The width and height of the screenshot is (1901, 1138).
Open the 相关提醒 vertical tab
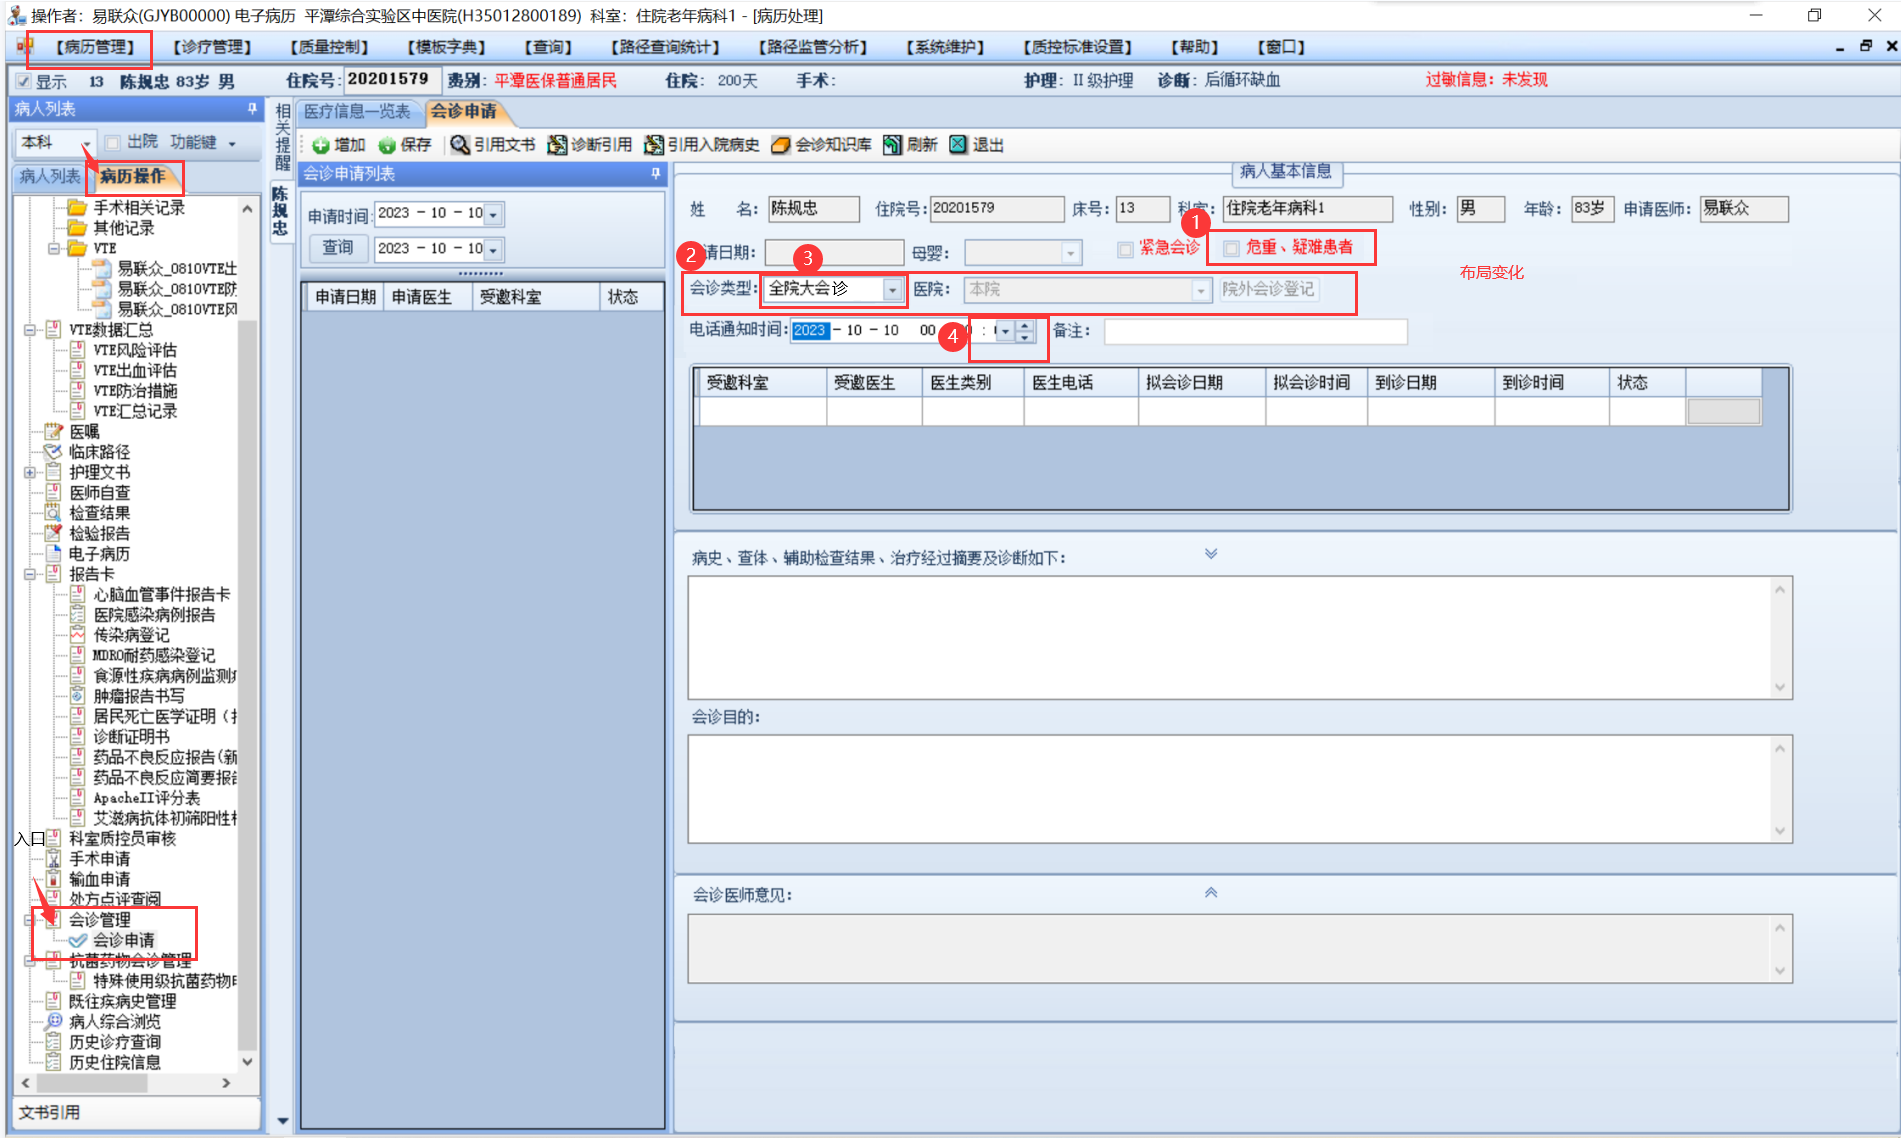(281, 136)
